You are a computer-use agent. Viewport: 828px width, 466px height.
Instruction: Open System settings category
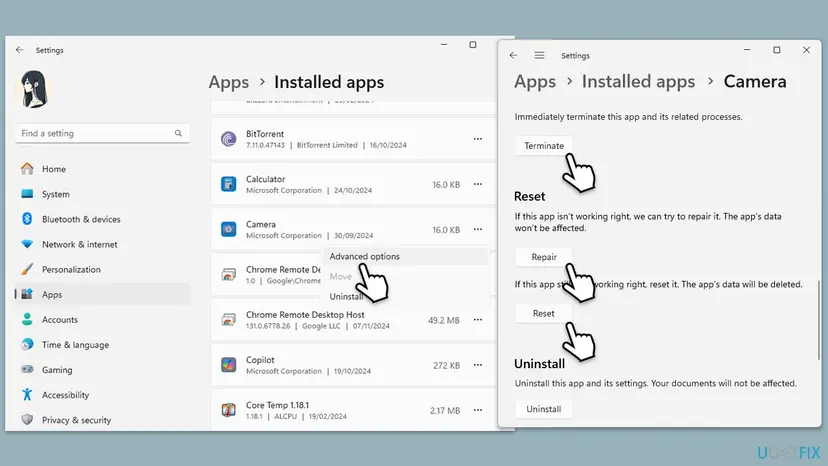102,194
